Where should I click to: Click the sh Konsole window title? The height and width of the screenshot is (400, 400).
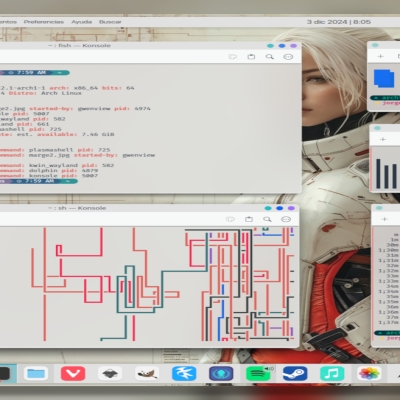tap(77, 208)
